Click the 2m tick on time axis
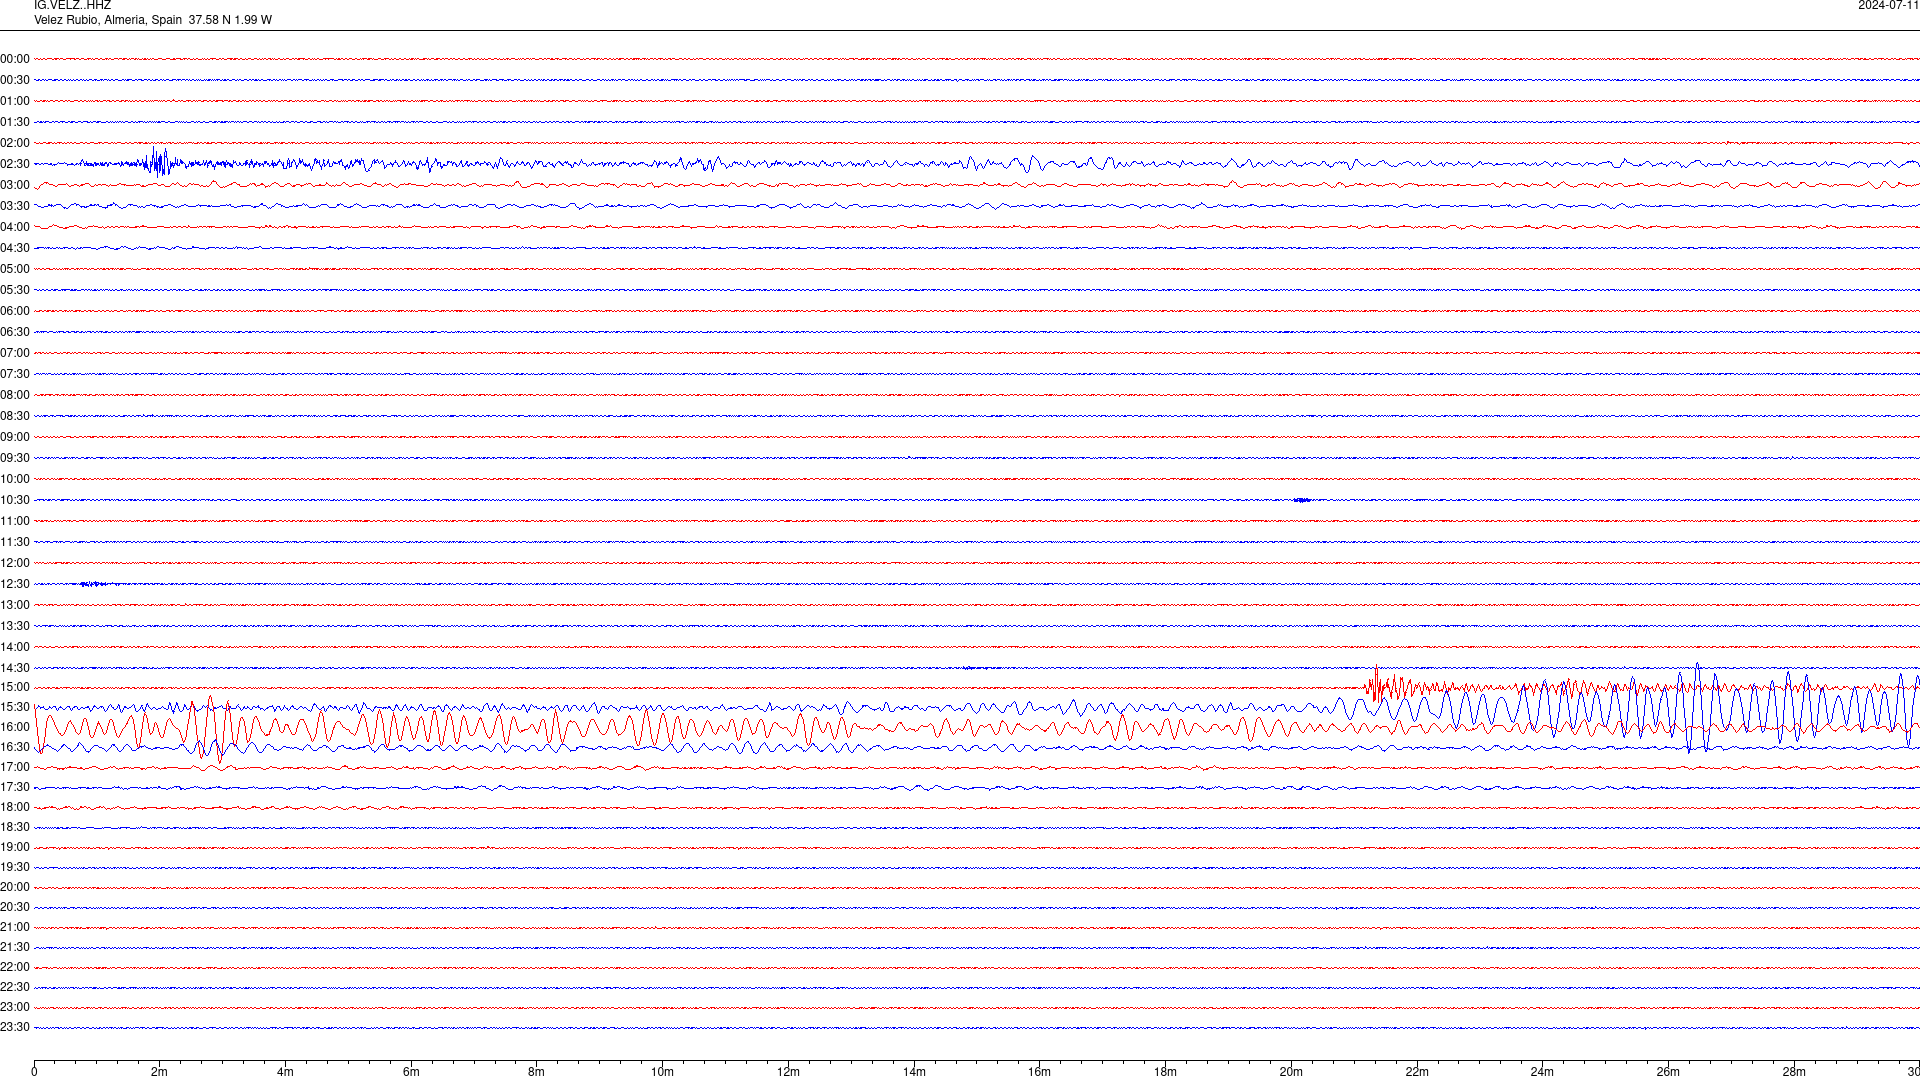Image resolution: width=1920 pixels, height=1080 pixels. 160,1072
